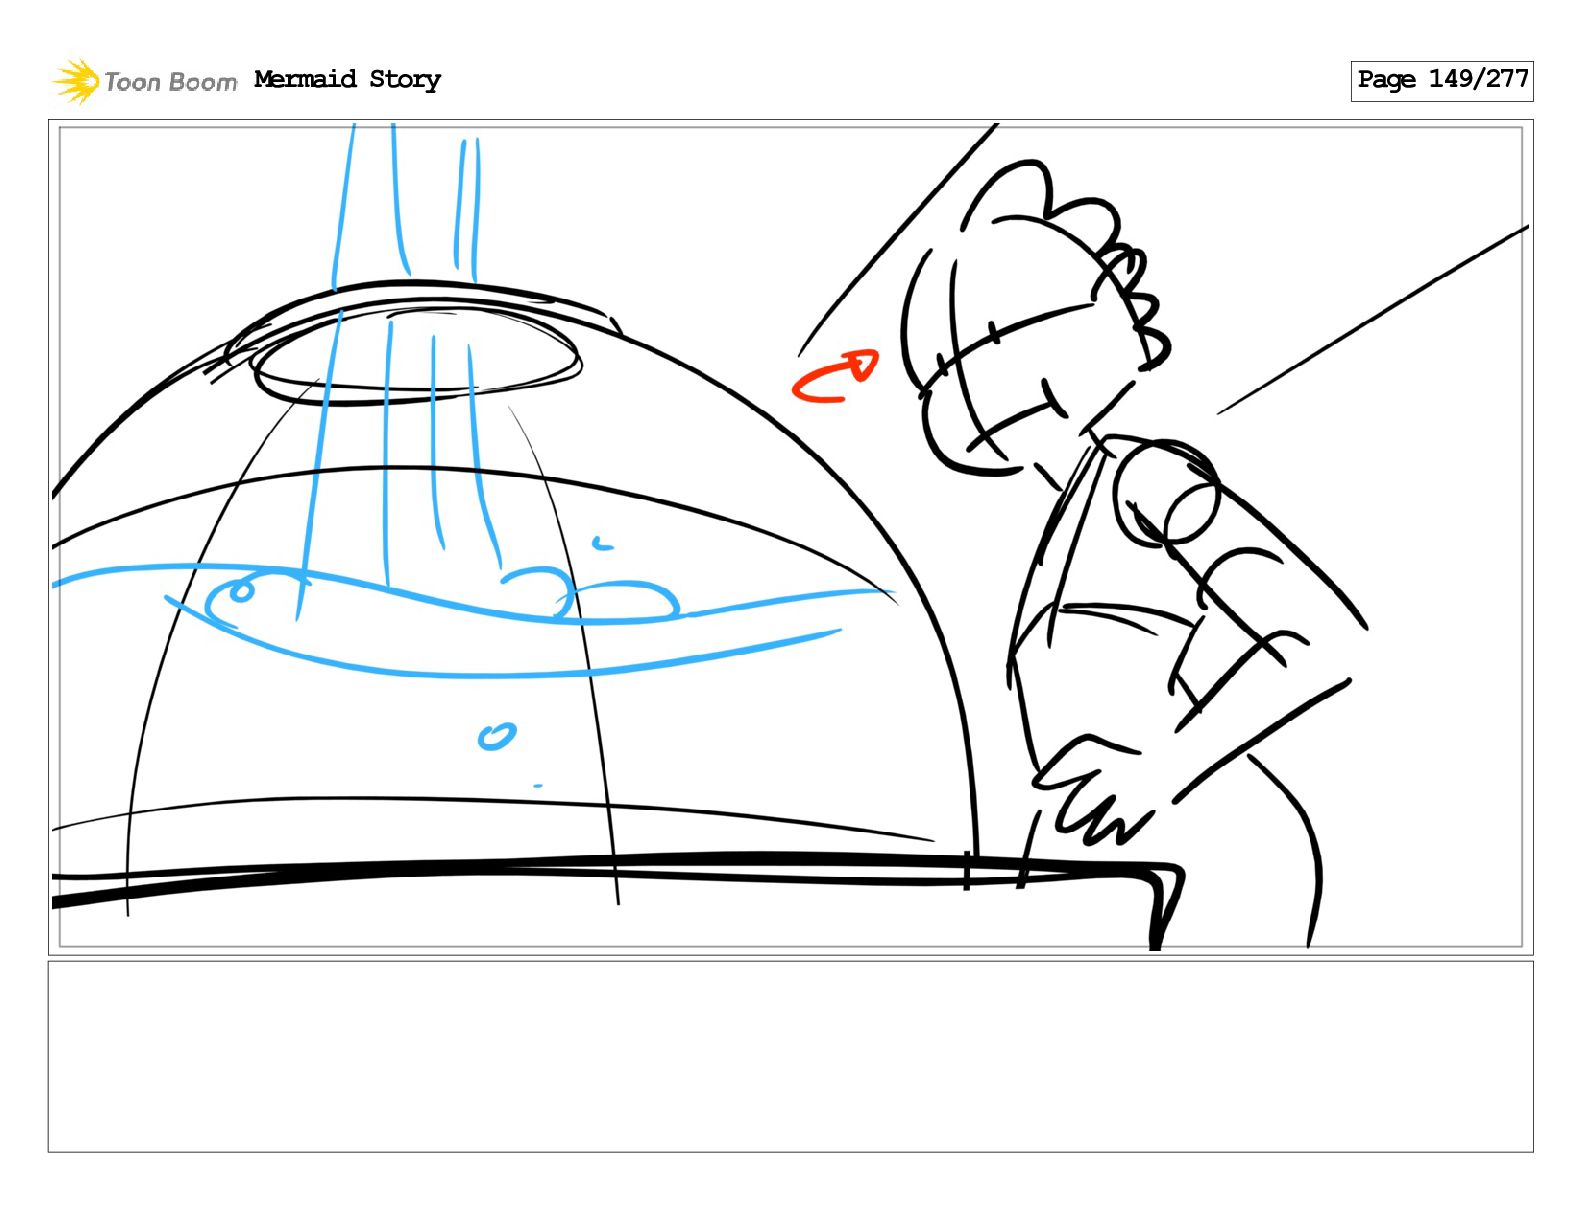Click the storyboard panel drawing thumbnail
Screen dimensions: 1584x1224
(x=790, y=537)
